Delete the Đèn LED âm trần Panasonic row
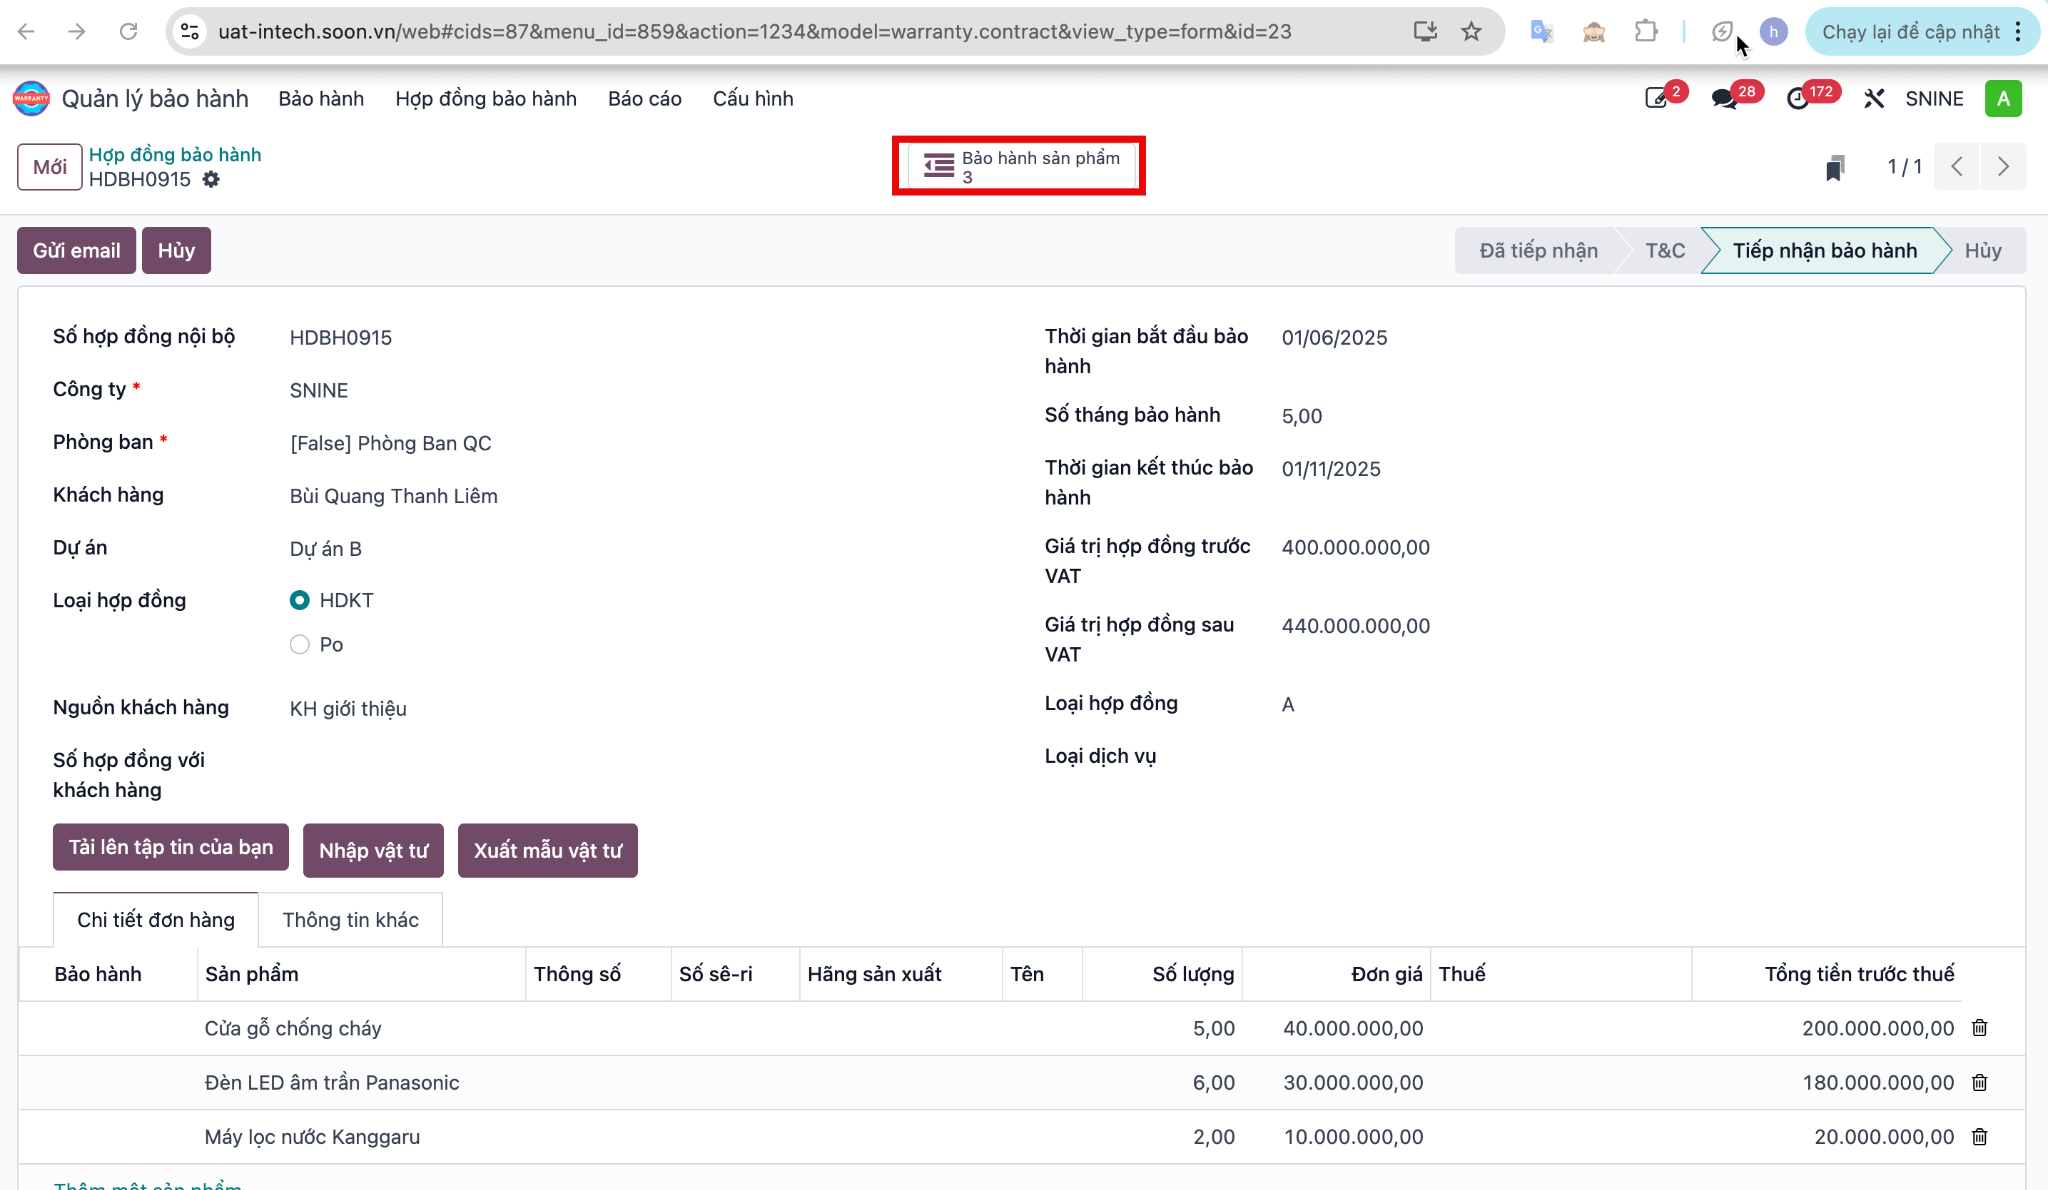2048x1190 pixels. click(x=1979, y=1082)
